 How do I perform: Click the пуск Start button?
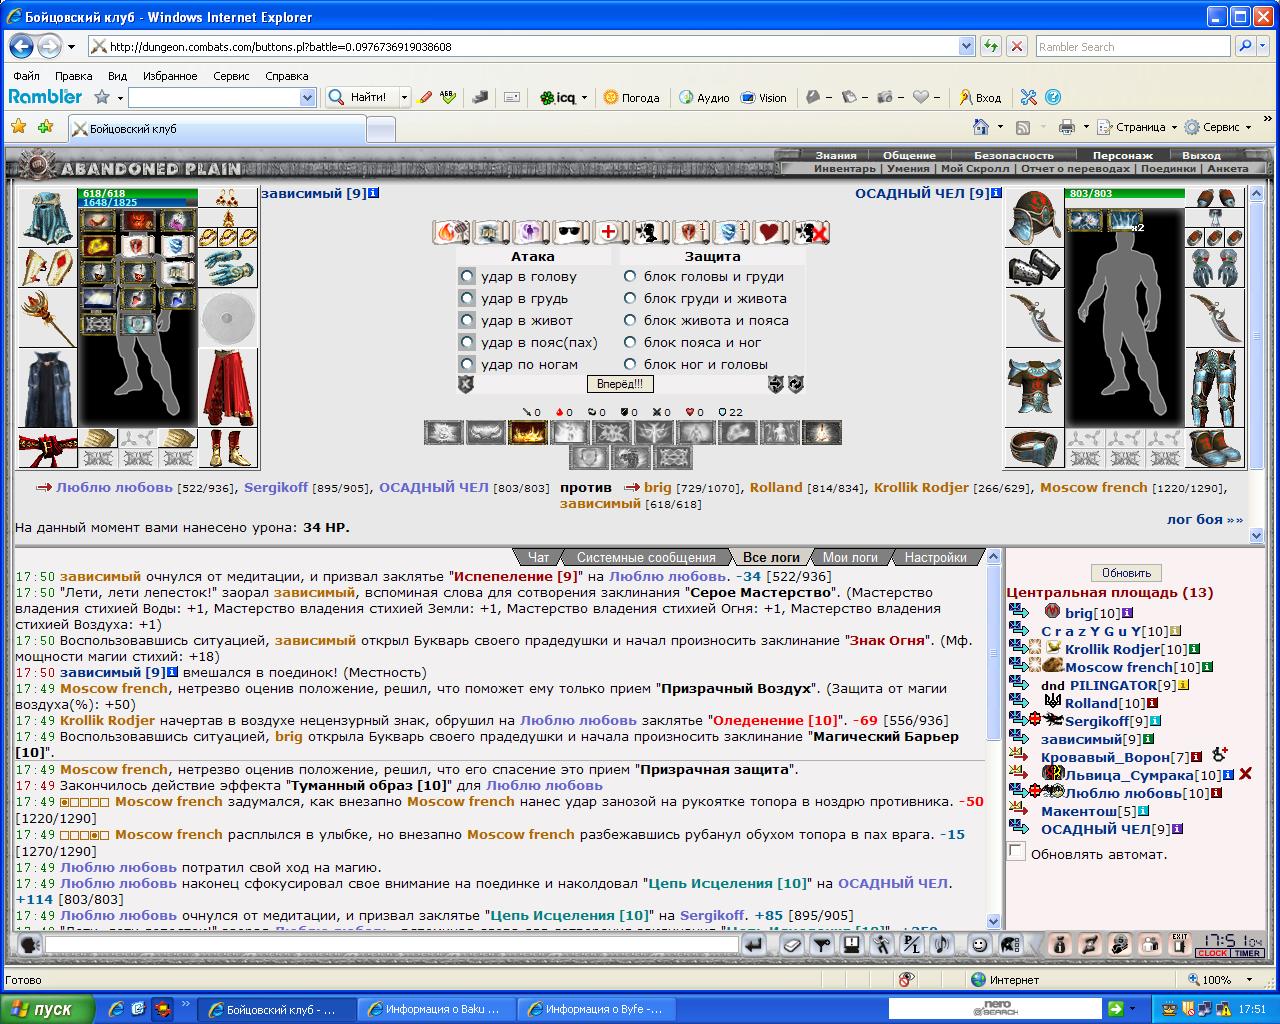click(x=47, y=1009)
